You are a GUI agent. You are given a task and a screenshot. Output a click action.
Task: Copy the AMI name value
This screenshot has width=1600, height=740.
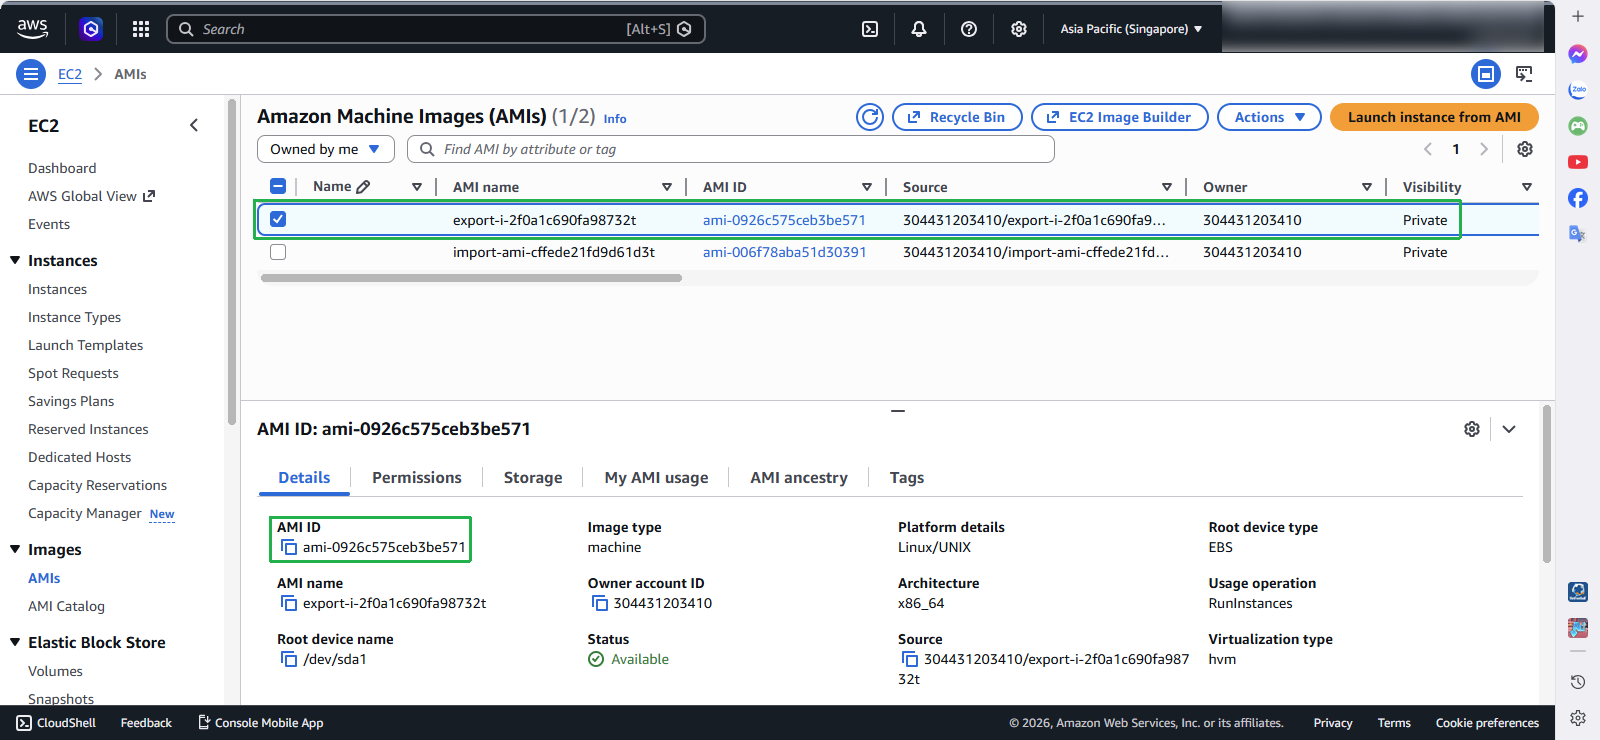(289, 603)
